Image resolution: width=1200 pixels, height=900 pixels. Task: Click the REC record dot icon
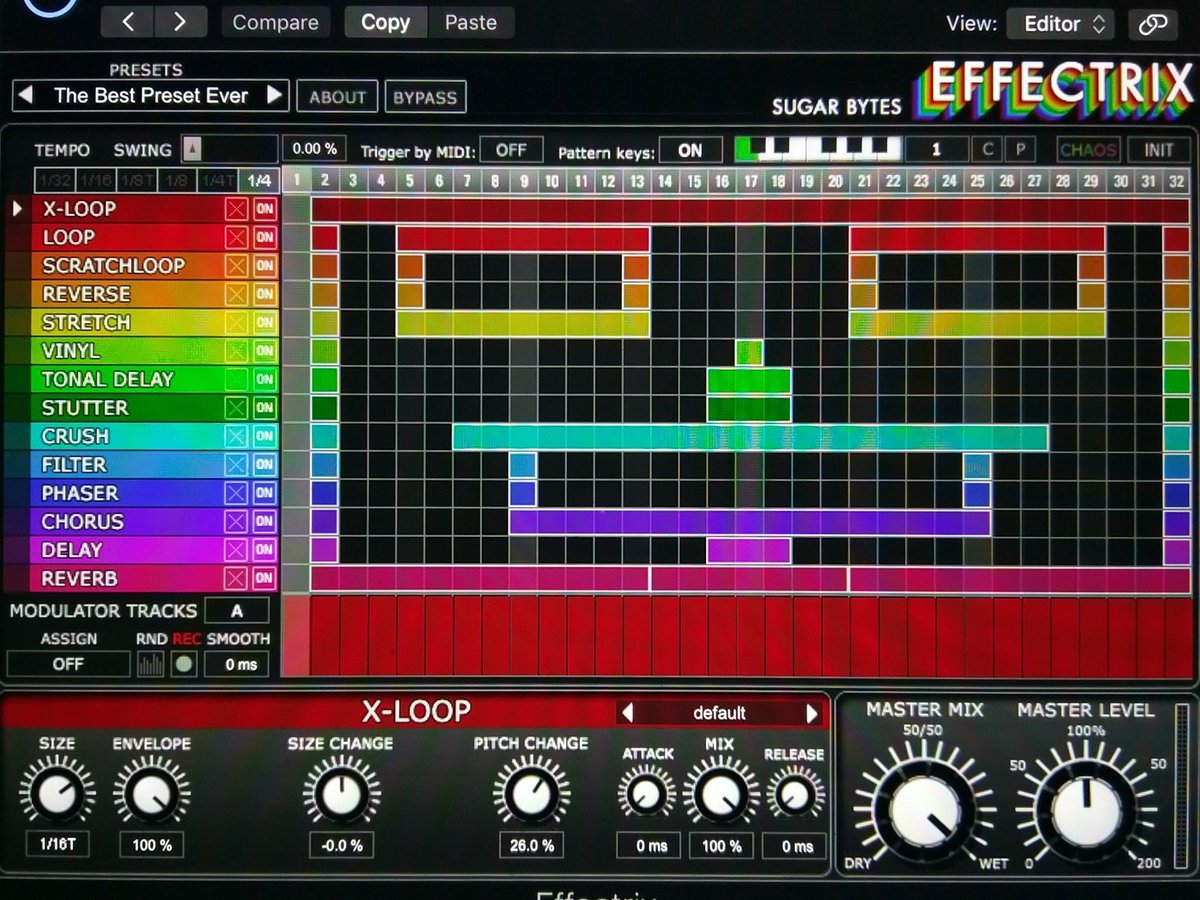[183, 663]
